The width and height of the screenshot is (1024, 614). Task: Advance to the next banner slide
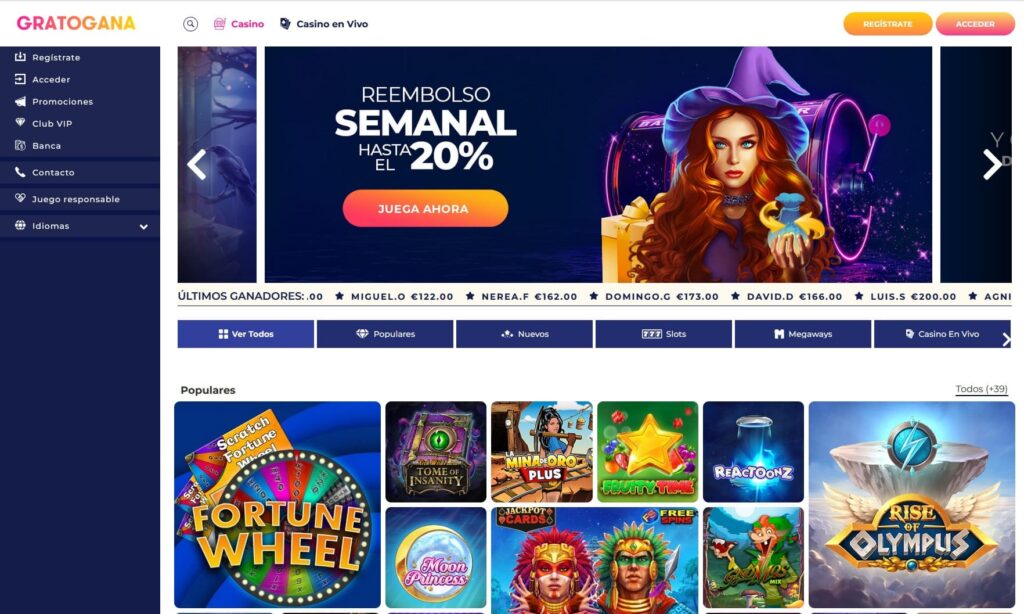pyautogui.click(x=992, y=165)
